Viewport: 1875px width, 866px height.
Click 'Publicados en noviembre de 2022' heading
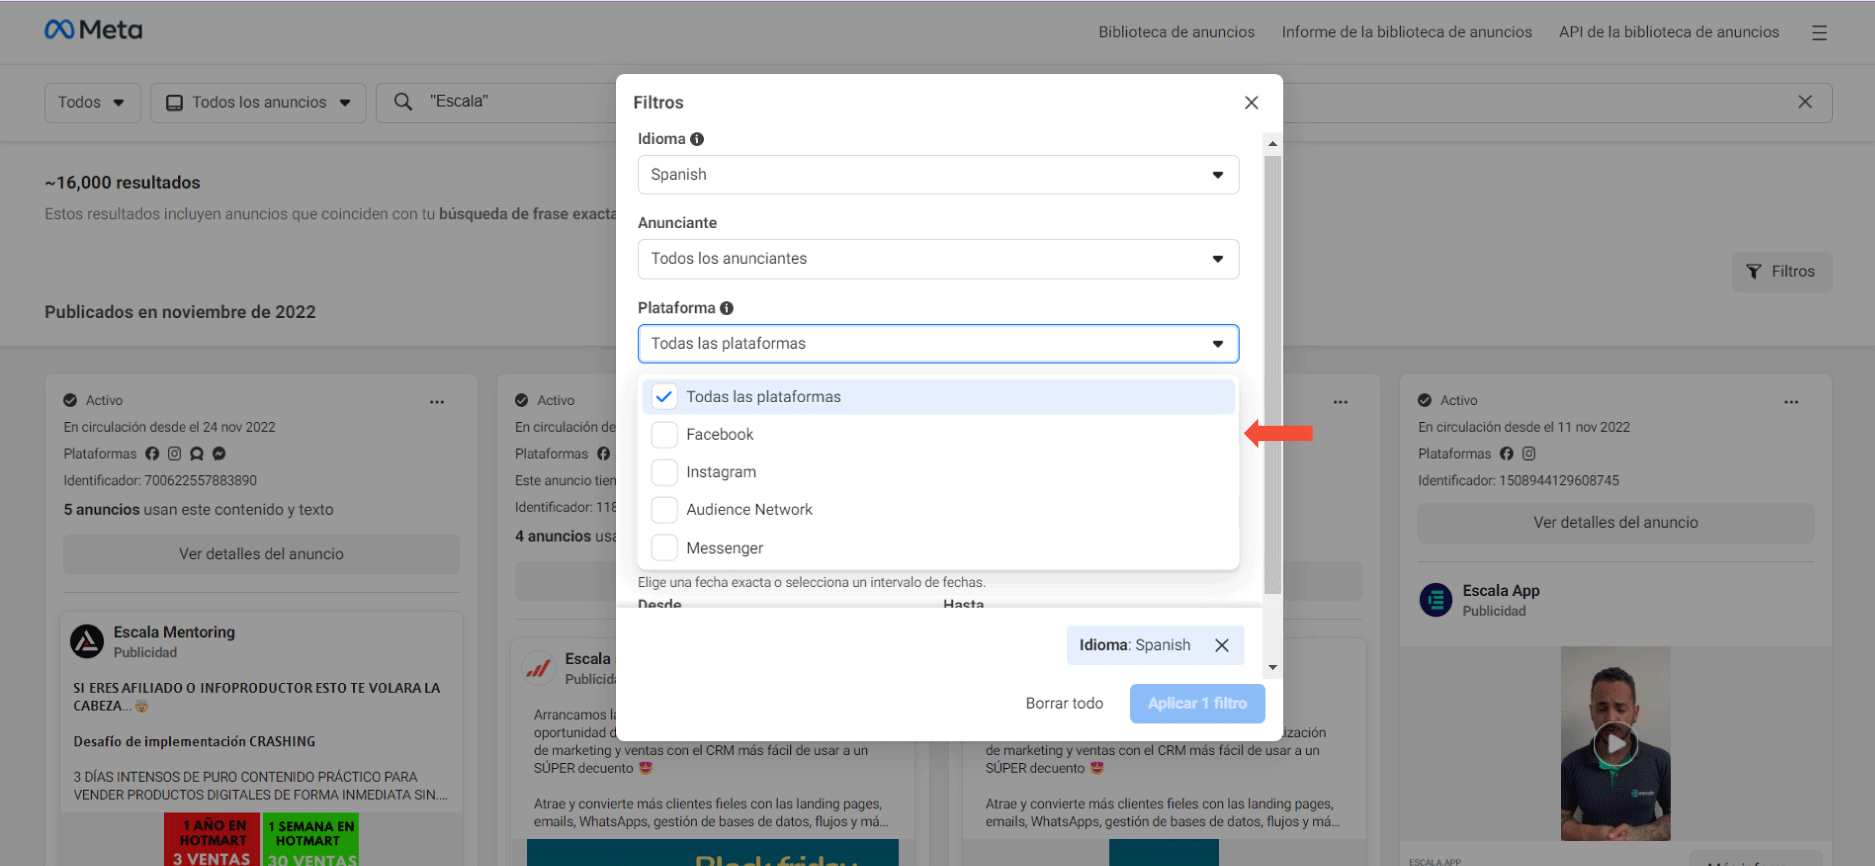(x=180, y=312)
